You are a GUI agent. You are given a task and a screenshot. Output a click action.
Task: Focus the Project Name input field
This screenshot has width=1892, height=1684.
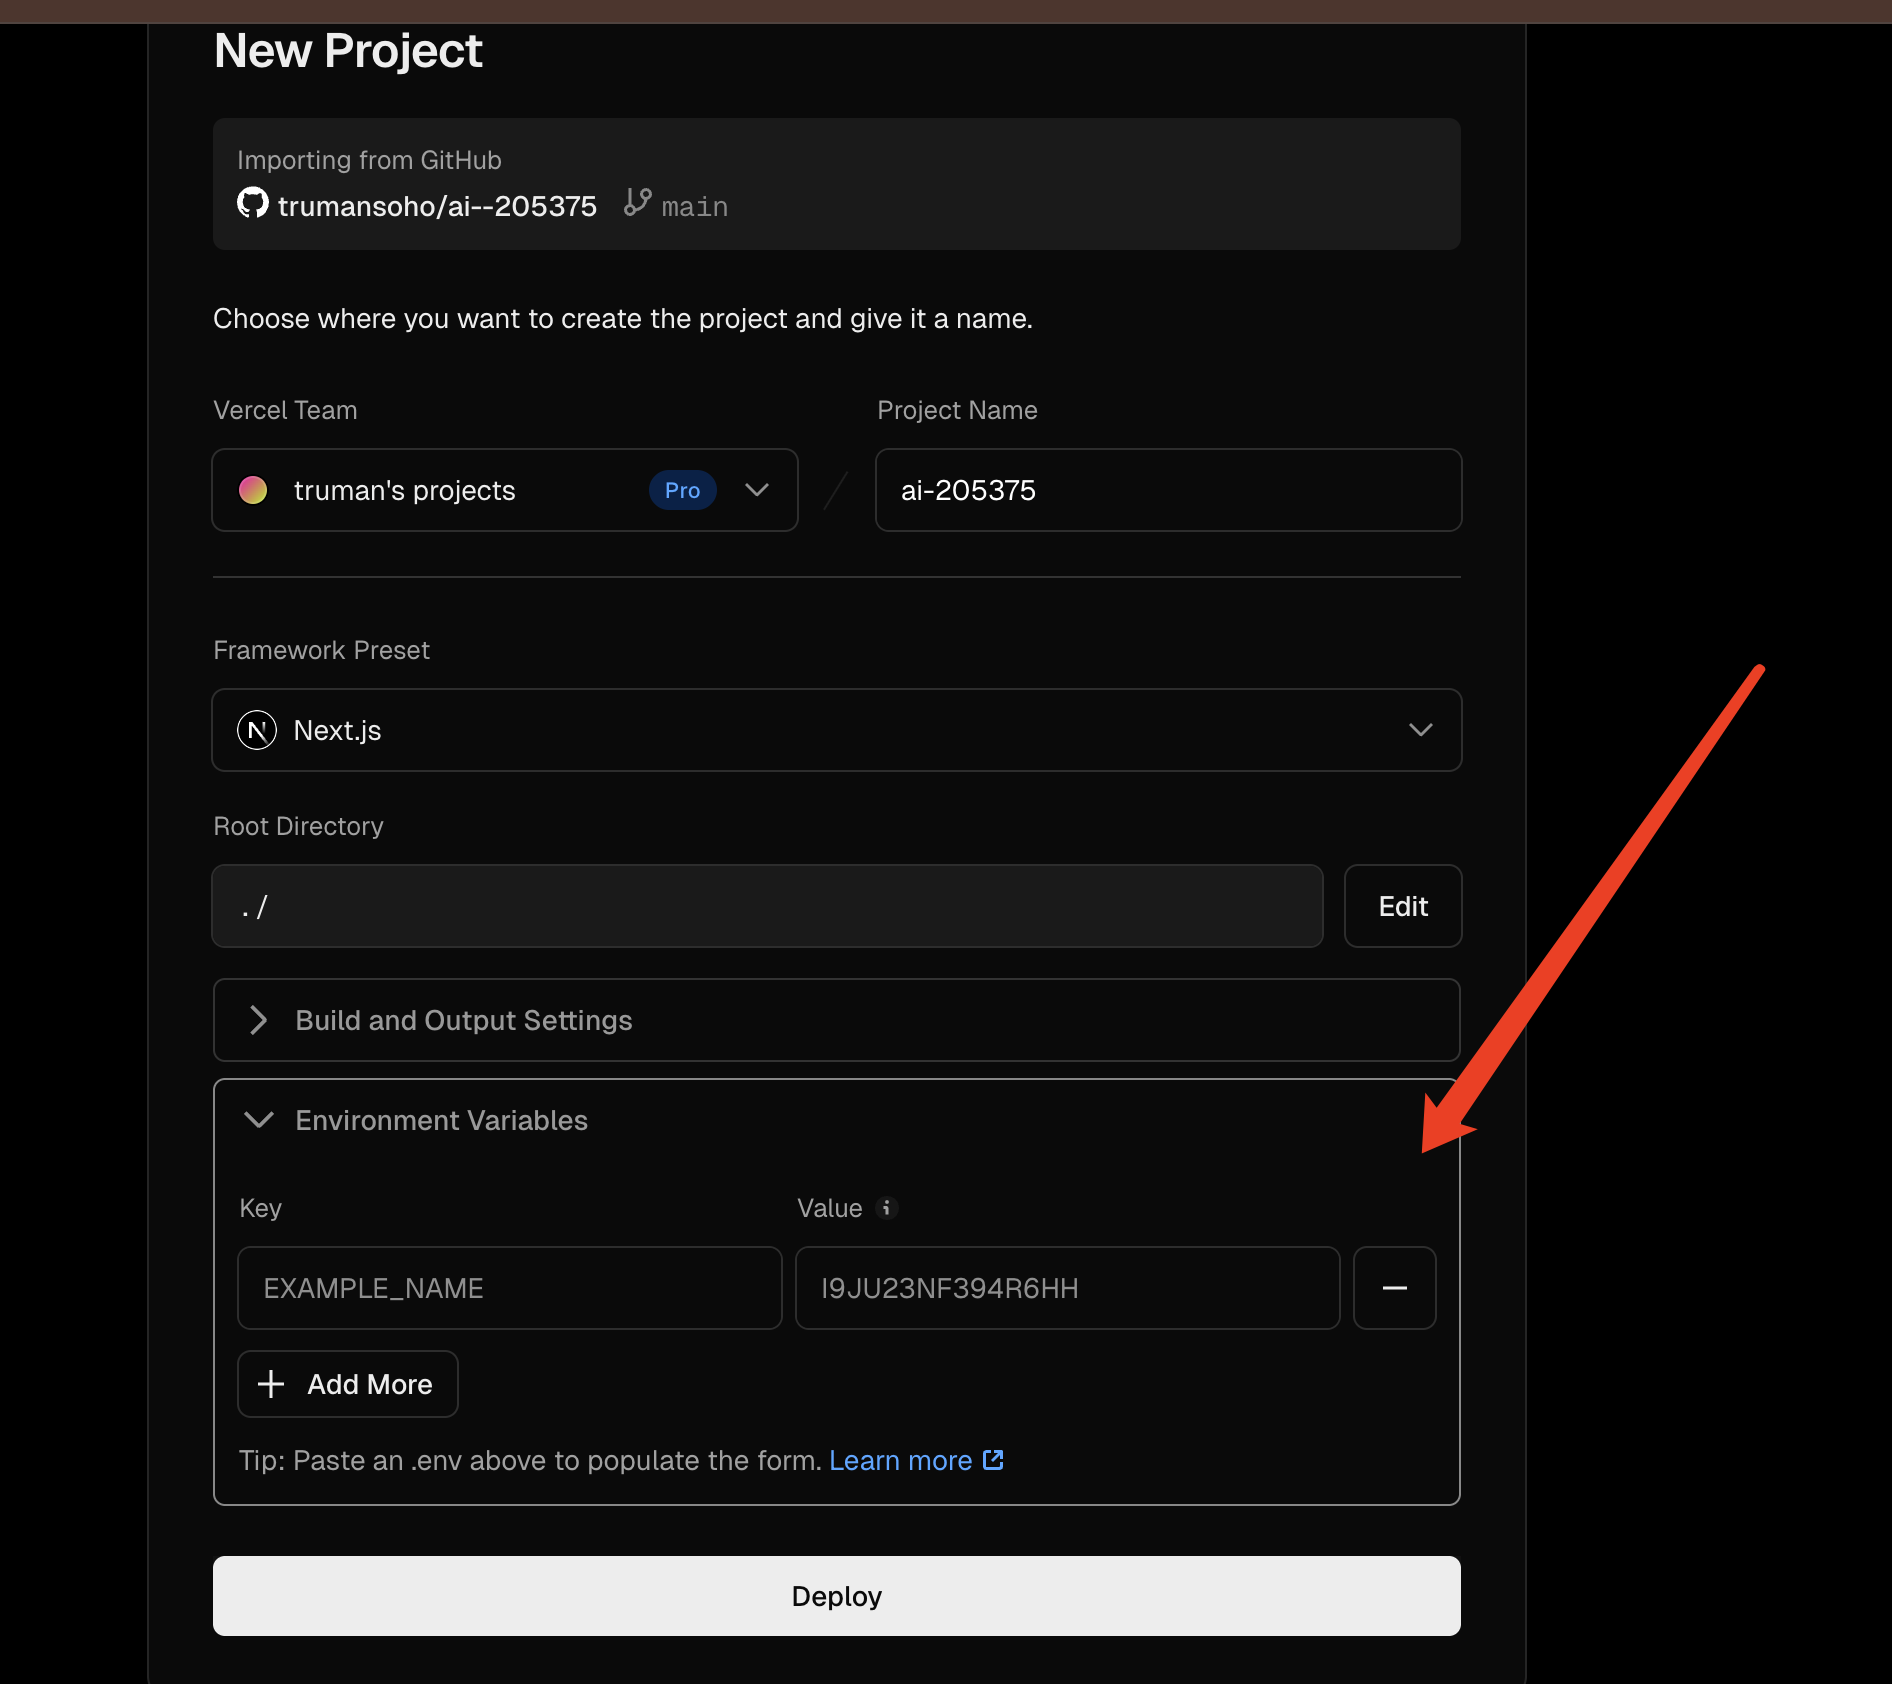click(1169, 490)
